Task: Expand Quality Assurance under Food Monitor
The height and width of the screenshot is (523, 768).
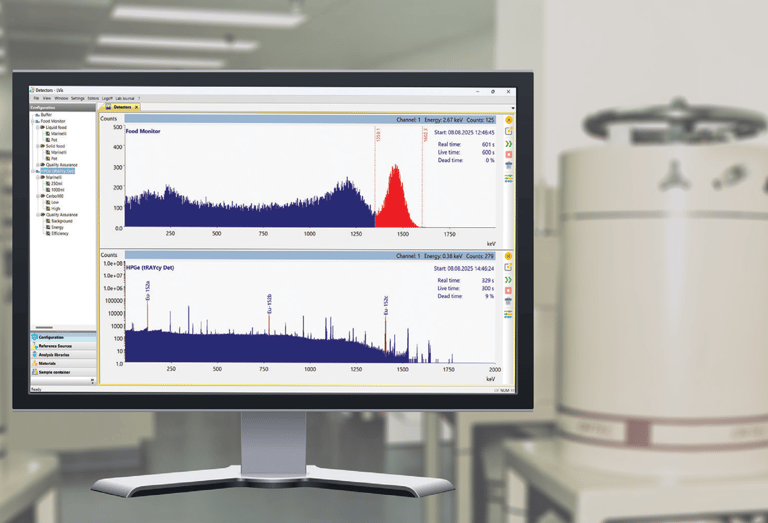Action: pyautogui.click(x=38, y=165)
